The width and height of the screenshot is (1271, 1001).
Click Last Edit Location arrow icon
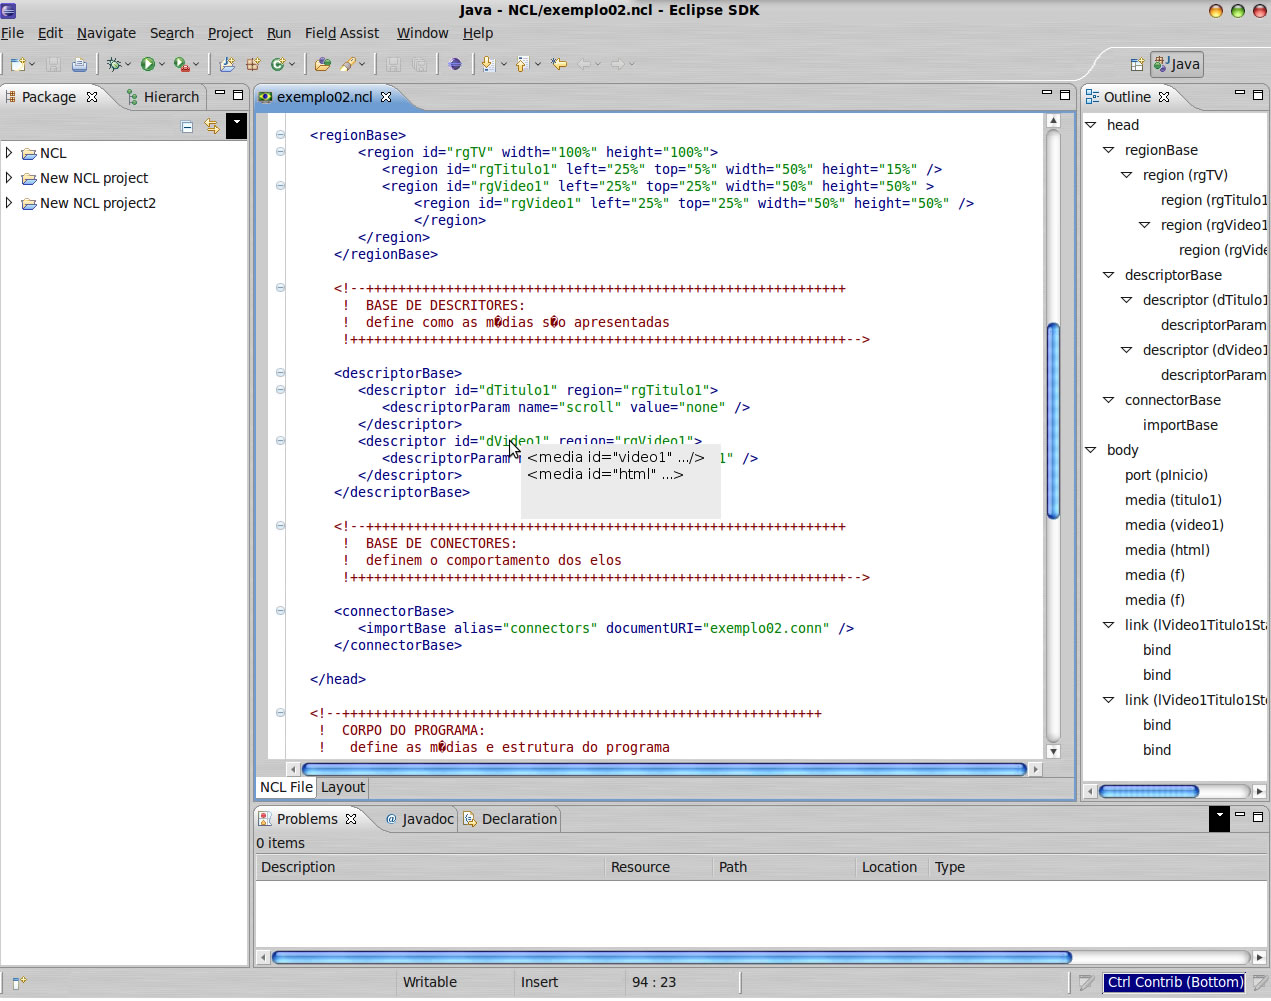[x=559, y=64]
